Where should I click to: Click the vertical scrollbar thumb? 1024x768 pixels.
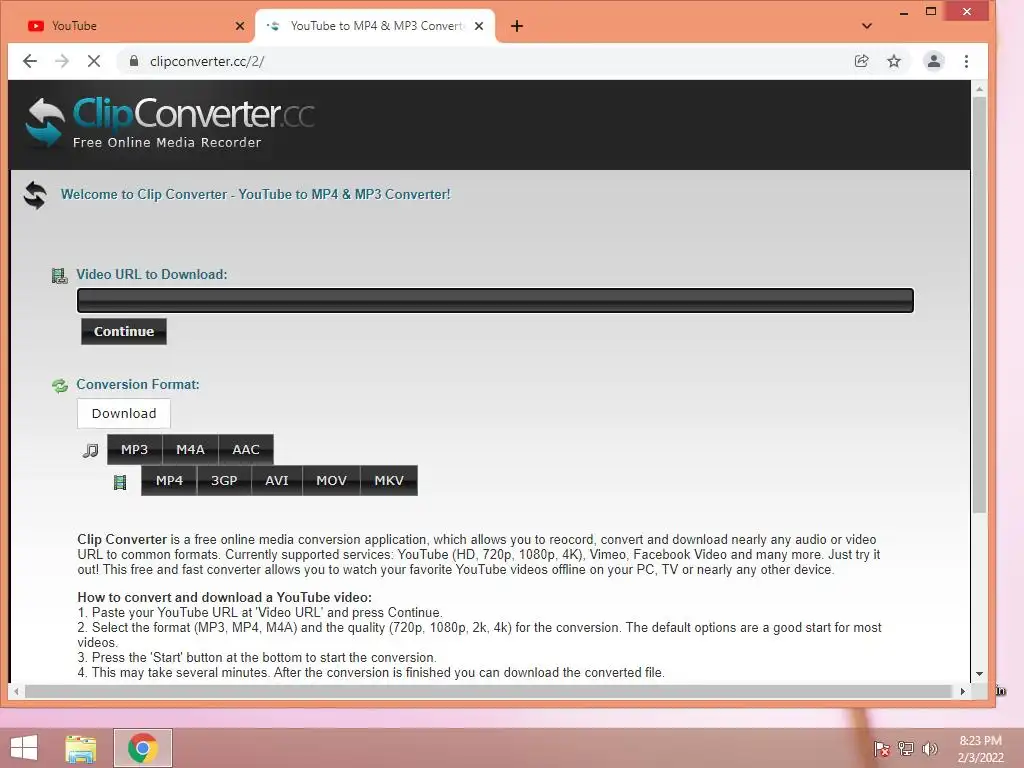click(x=979, y=305)
